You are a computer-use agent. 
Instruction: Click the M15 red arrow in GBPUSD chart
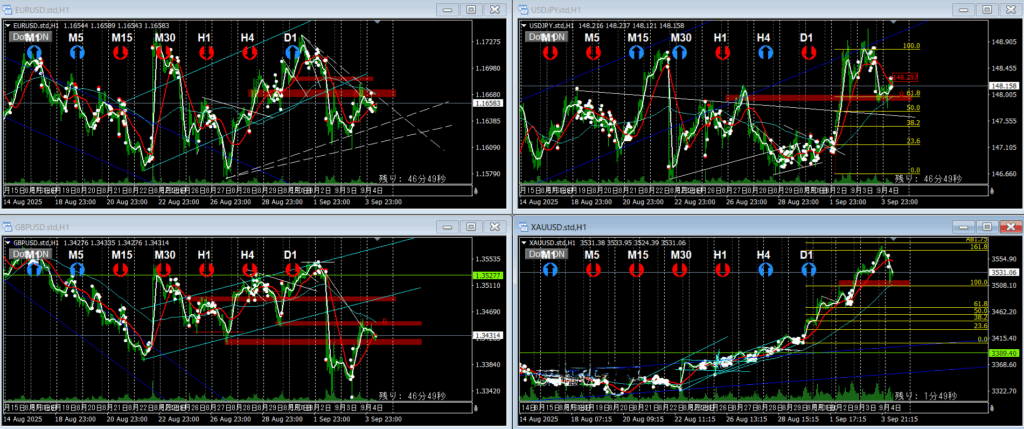tap(120, 269)
